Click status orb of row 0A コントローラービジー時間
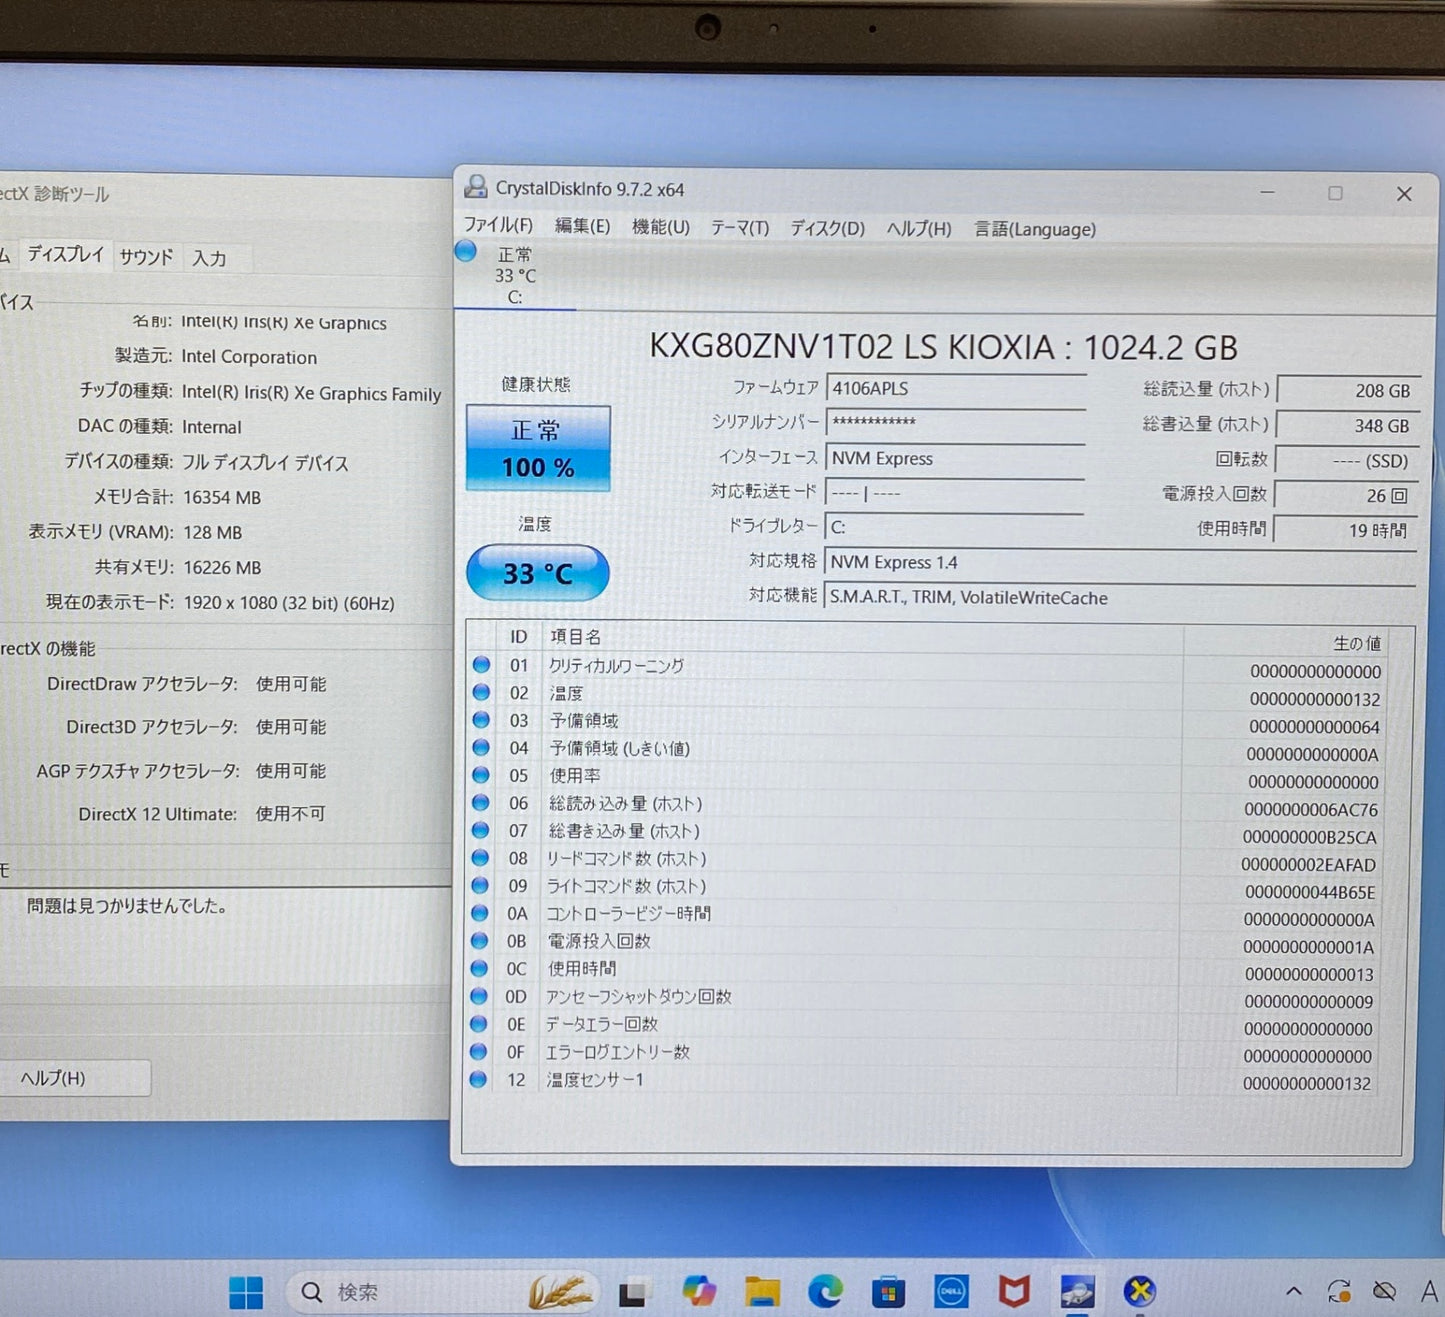This screenshot has height=1317, width=1445. click(480, 913)
